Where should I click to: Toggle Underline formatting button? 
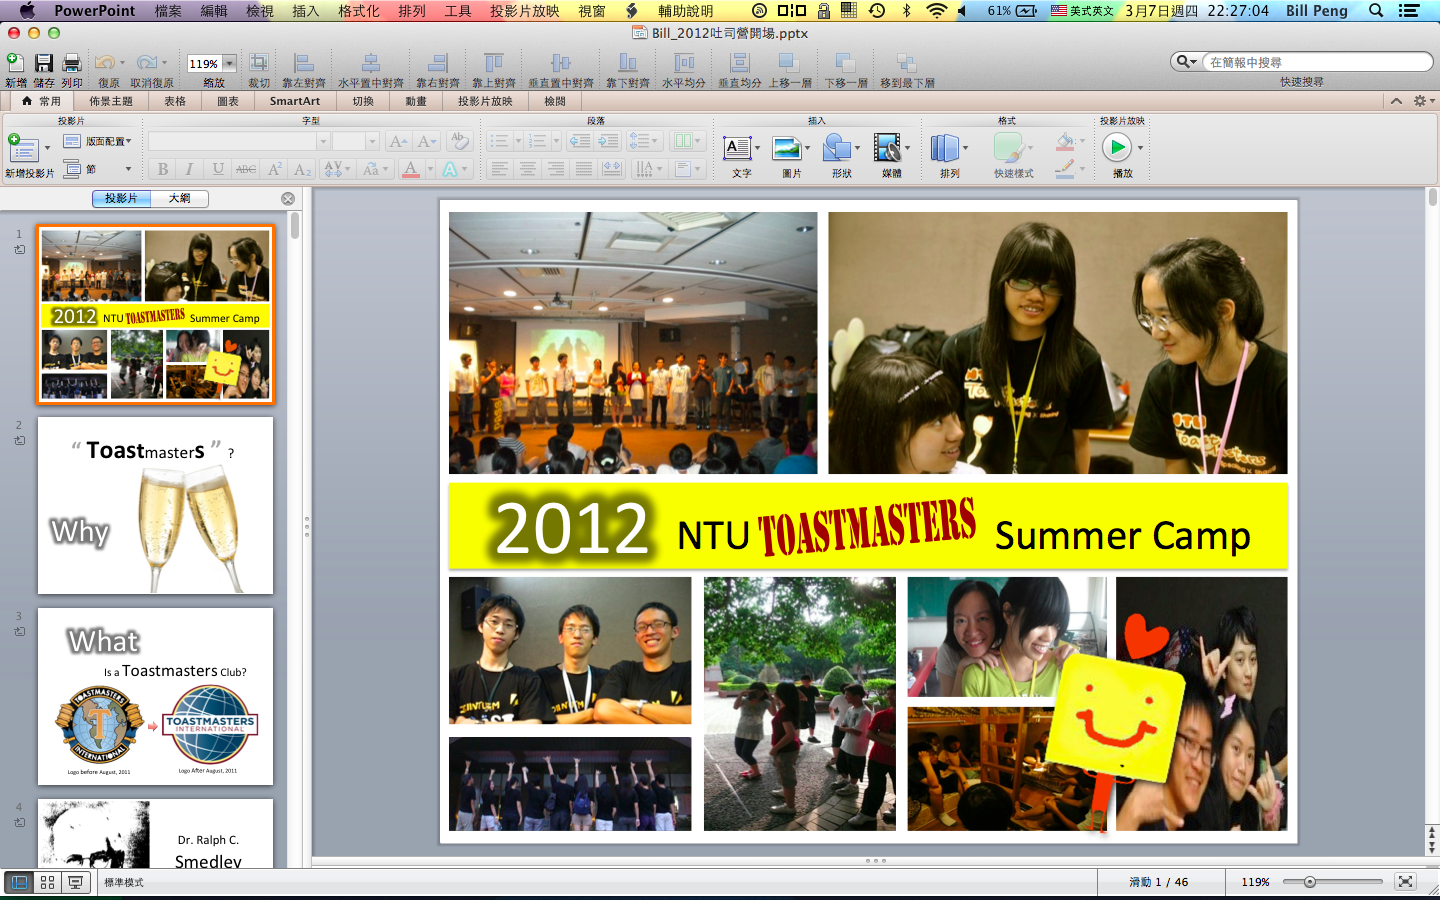218,169
